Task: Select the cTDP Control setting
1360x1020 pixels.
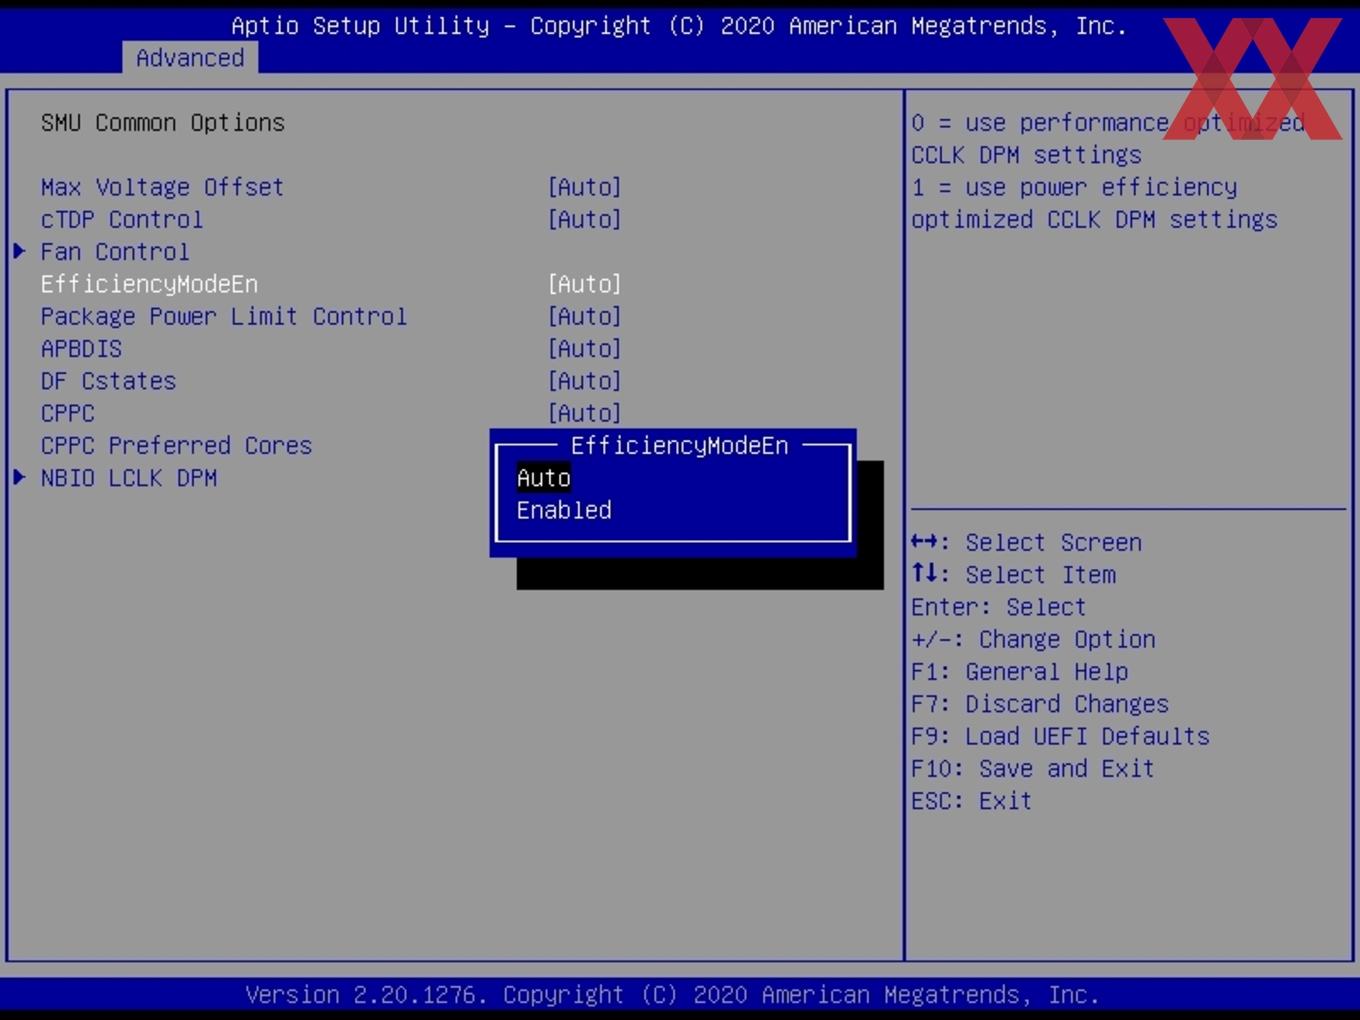Action: [122, 219]
